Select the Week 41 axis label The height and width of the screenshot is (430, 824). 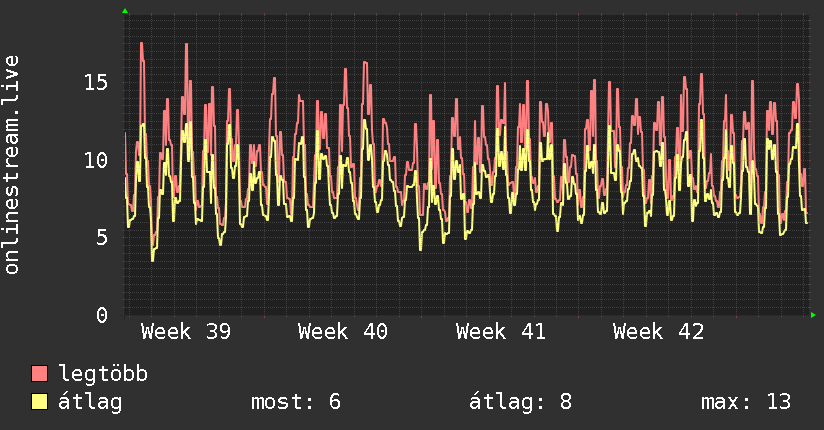[501, 332]
